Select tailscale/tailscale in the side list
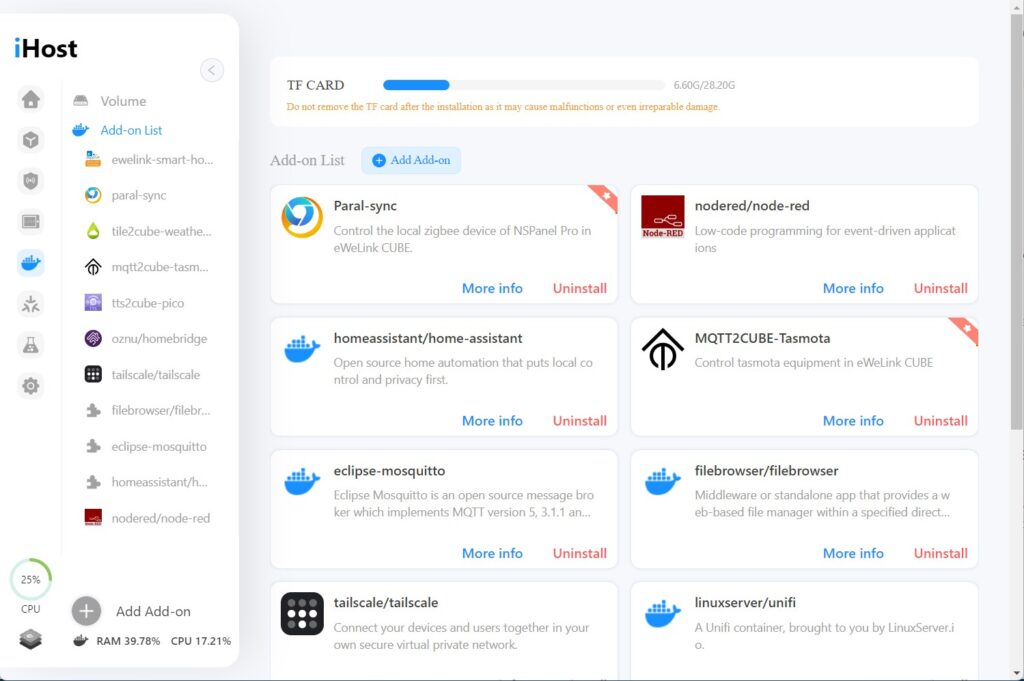 coord(155,374)
